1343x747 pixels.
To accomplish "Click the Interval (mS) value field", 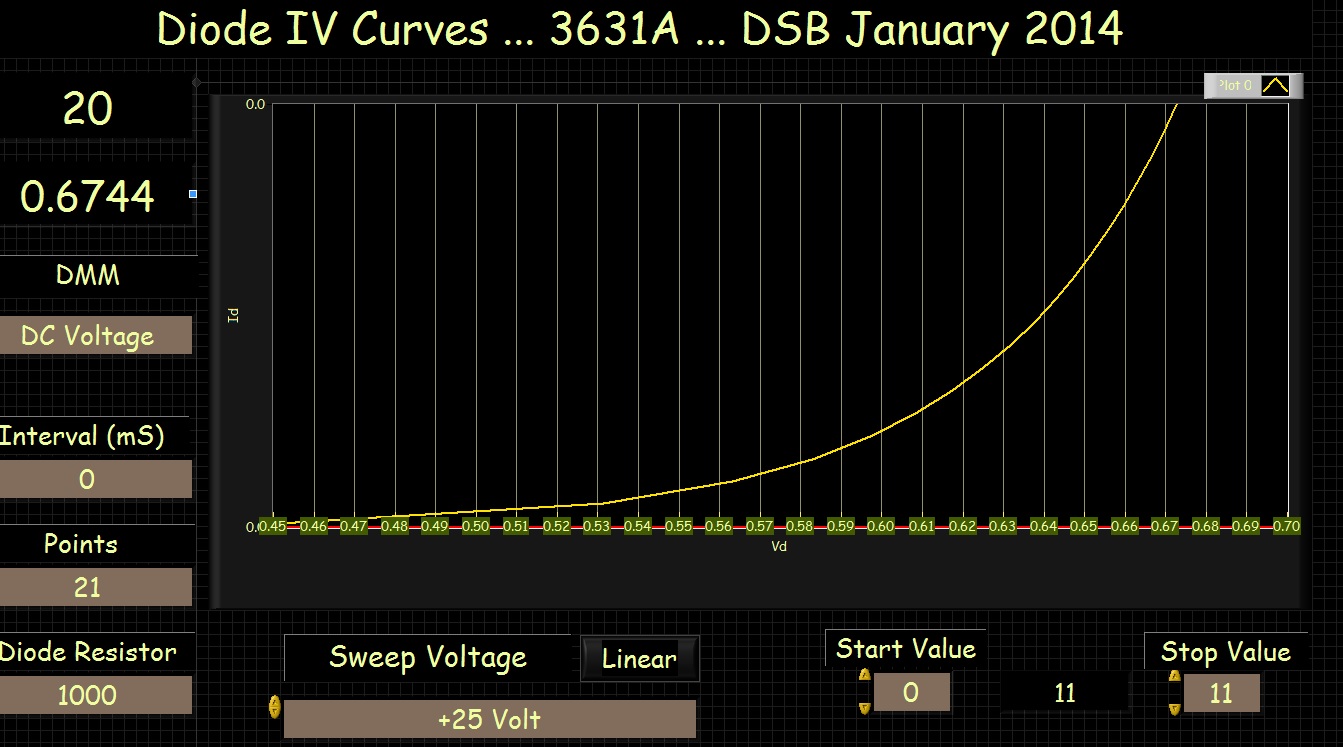I will [x=94, y=479].
